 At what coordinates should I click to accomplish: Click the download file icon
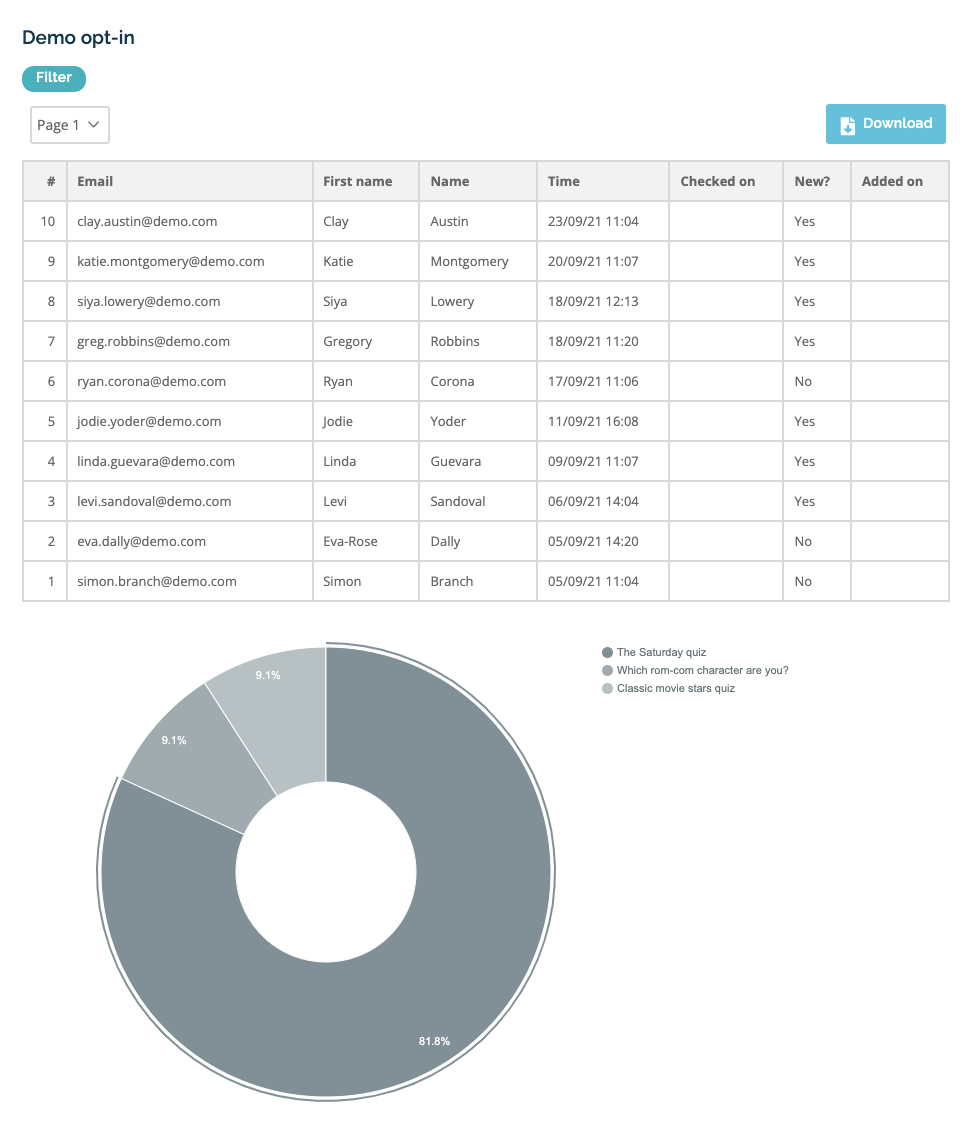click(847, 125)
